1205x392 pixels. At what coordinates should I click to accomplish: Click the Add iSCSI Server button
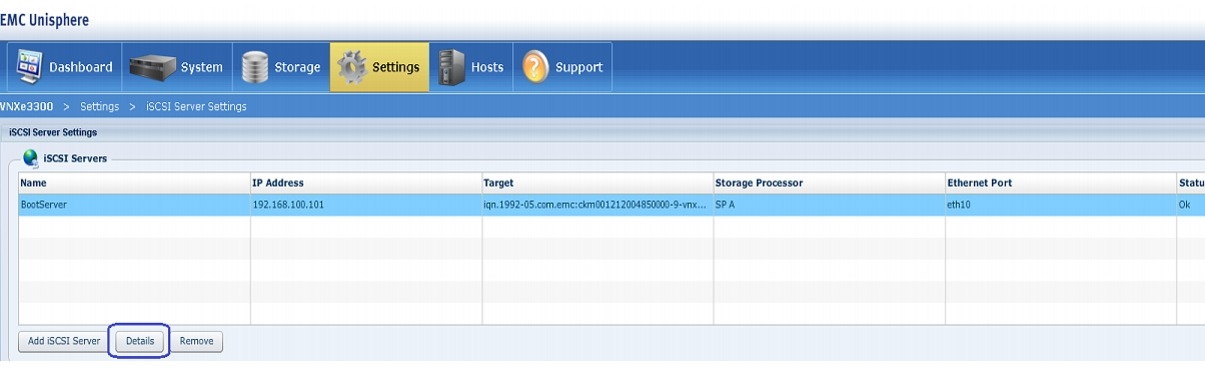tap(64, 341)
